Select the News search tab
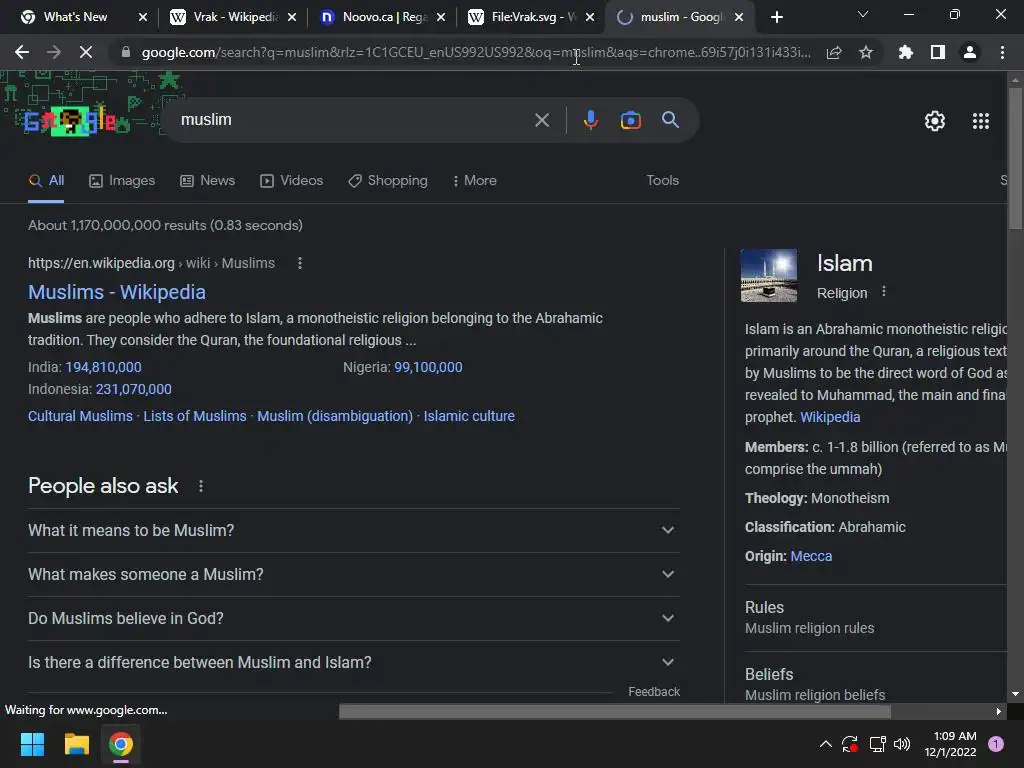The width and height of the screenshot is (1024, 768). (x=208, y=181)
